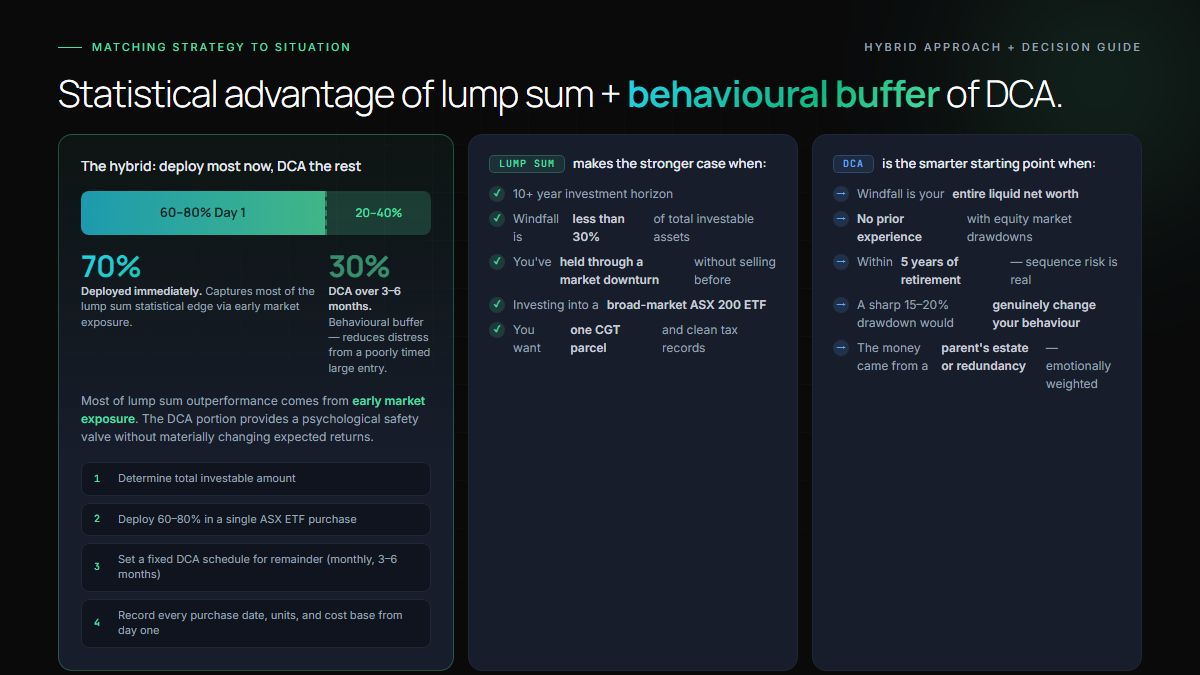This screenshot has width=1200, height=675.
Task: Click 'The hybrid: deploy most now, DCA the rest'
Action: (x=221, y=166)
